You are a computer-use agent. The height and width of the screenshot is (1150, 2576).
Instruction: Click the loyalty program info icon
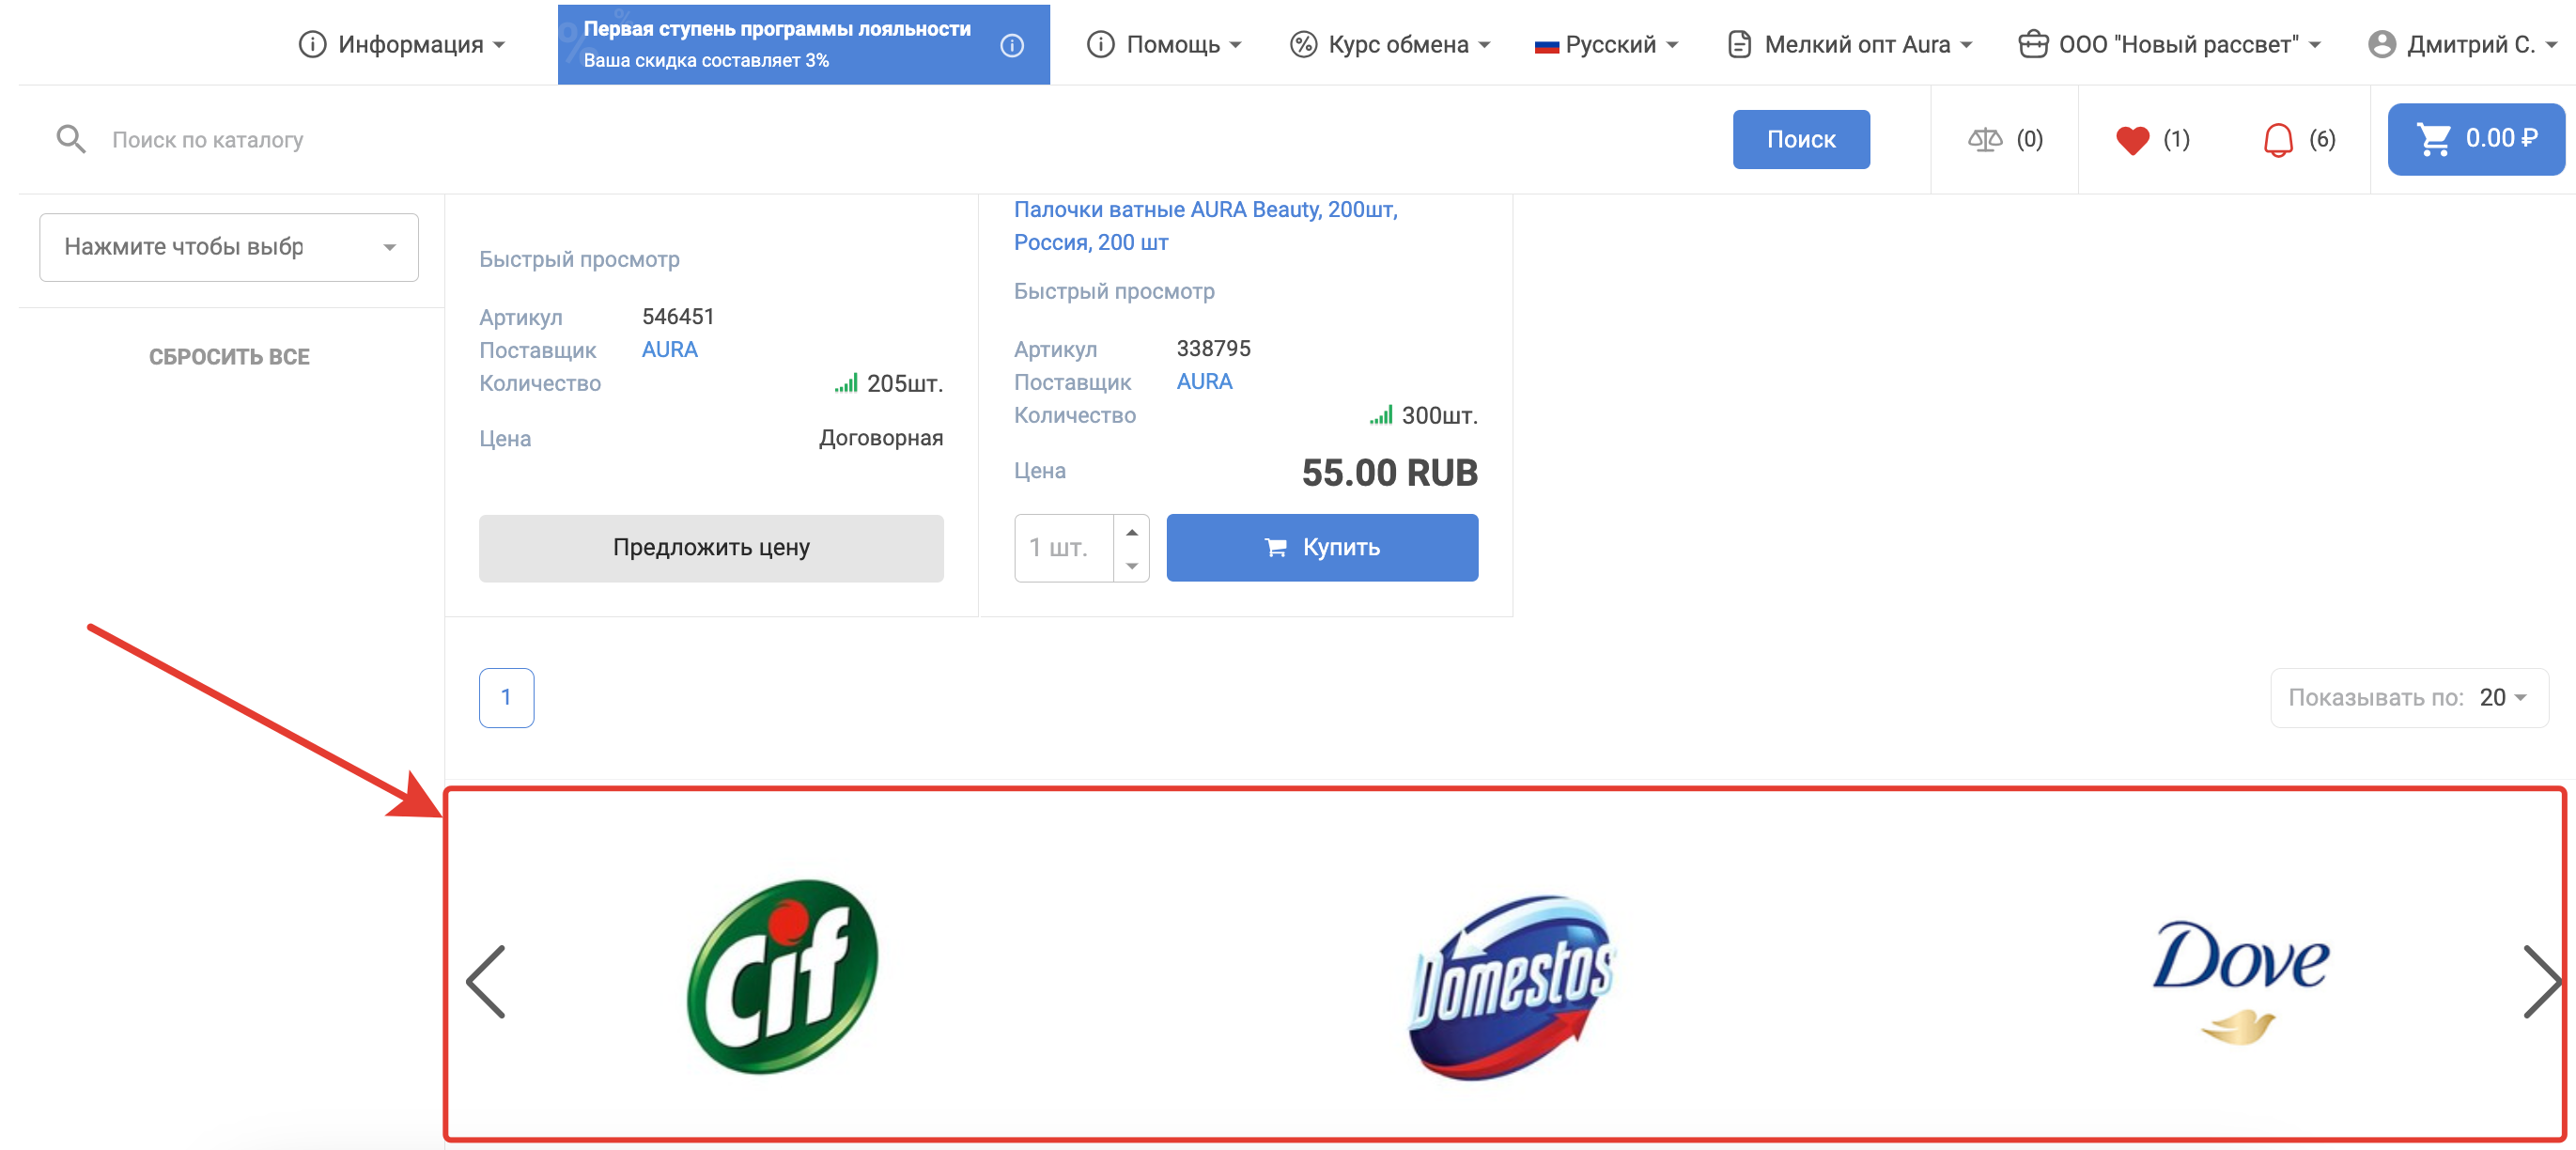(x=1012, y=45)
